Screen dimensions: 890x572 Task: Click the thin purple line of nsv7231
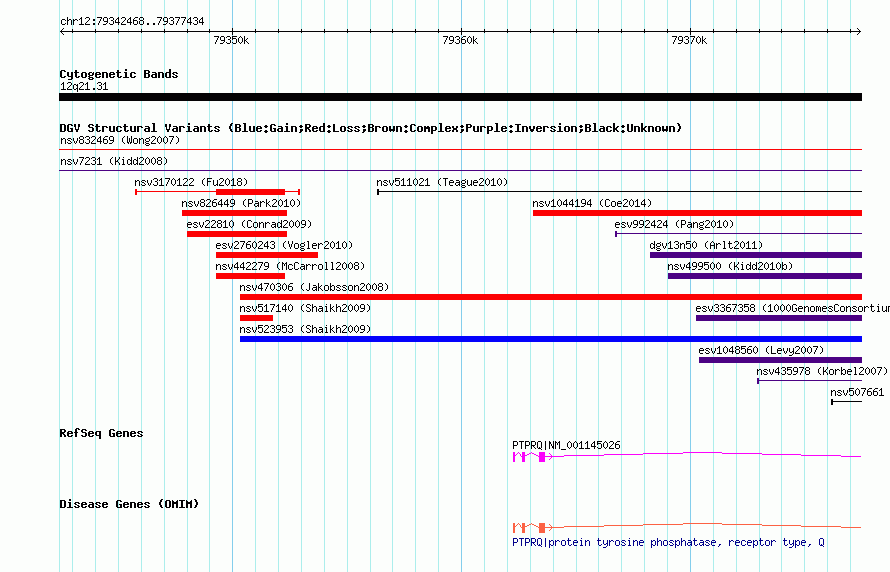click(460, 171)
